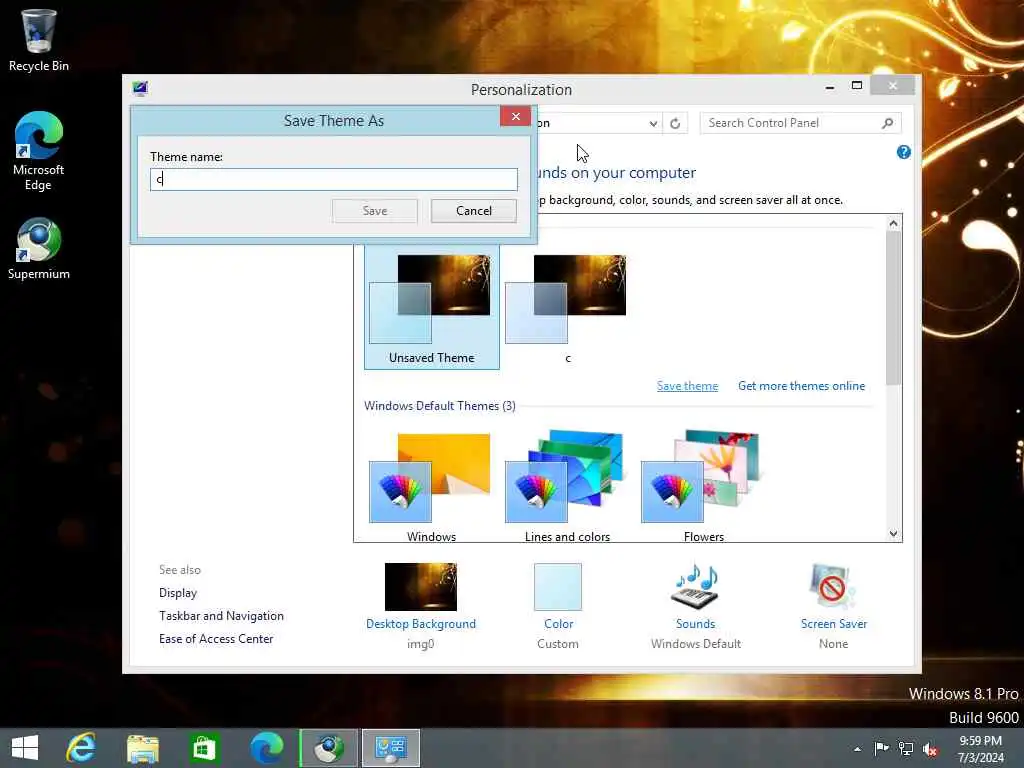Image resolution: width=1024 pixels, height=768 pixels.
Task: Open the Screen Saver icon
Action: [833, 586]
